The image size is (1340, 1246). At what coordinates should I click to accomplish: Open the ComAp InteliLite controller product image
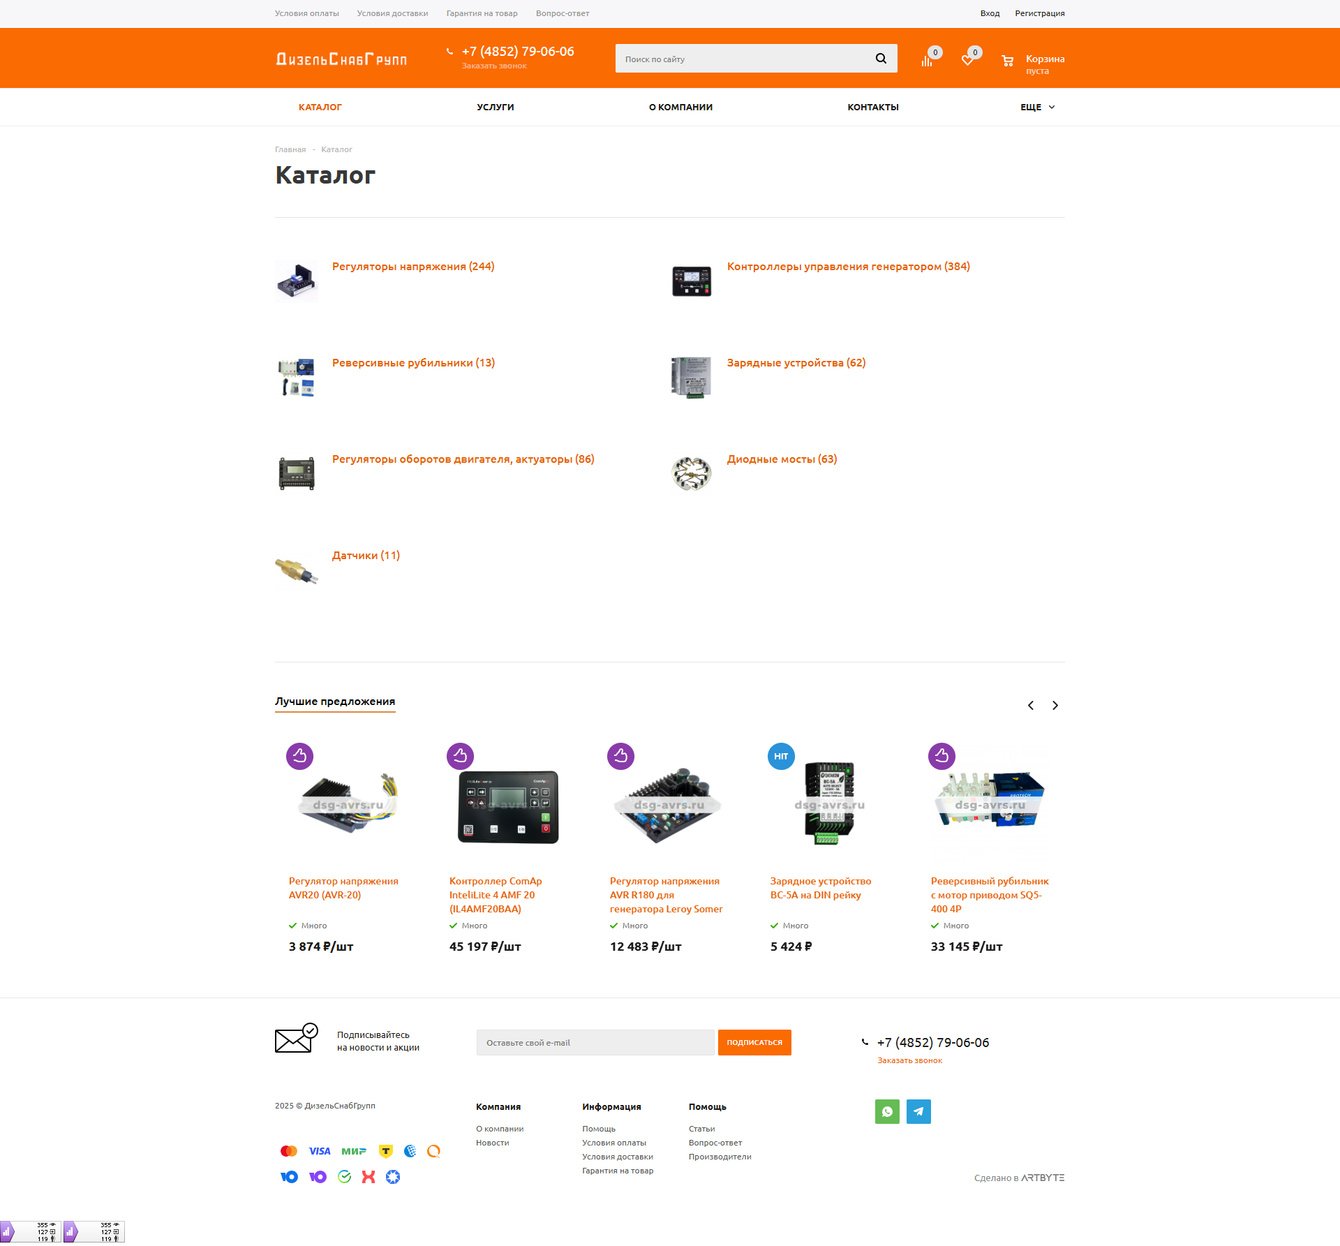point(508,806)
